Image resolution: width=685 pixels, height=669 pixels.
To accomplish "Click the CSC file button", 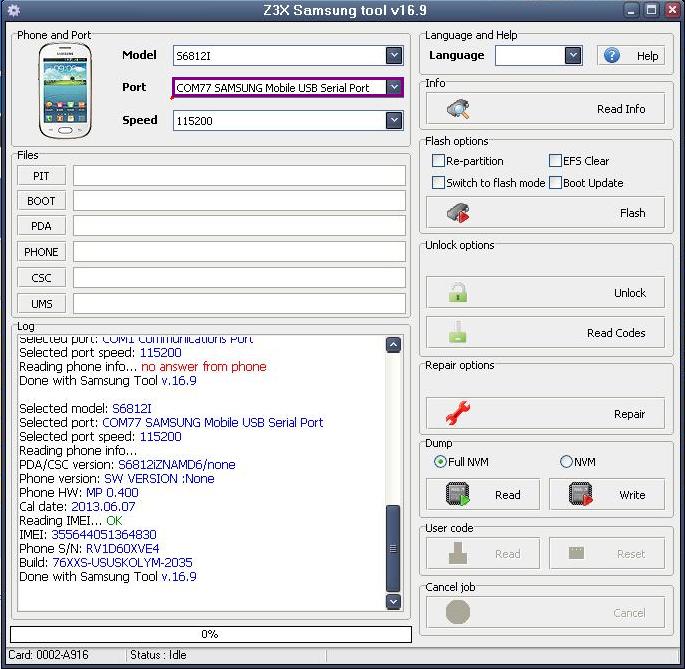I will coord(42,277).
